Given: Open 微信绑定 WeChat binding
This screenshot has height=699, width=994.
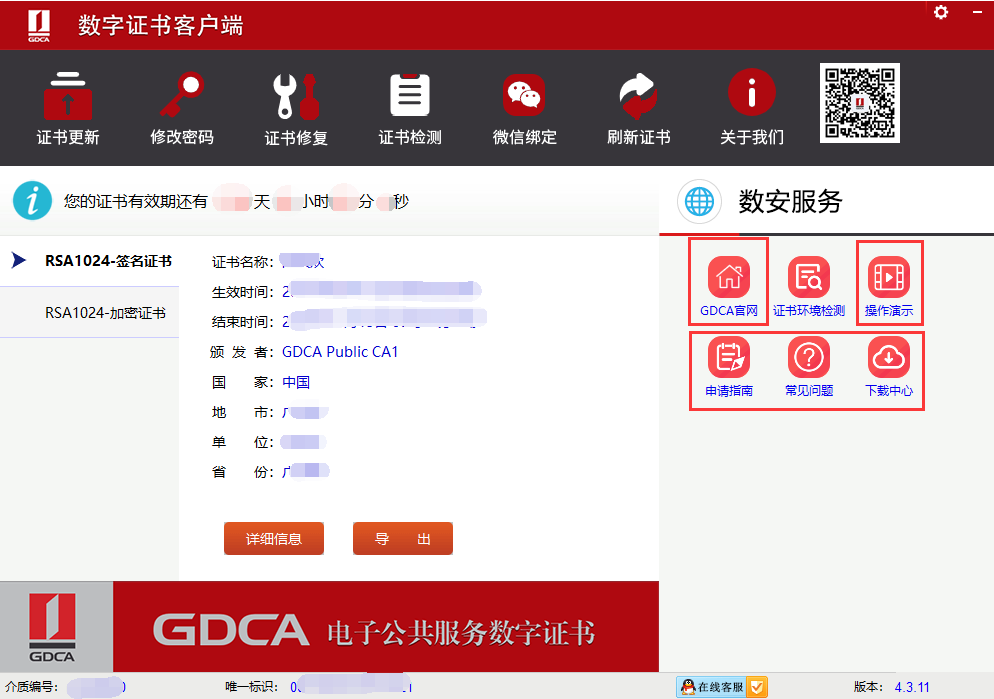Looking at the screenshot, I should pyautogui.click(x=524, y=108).
